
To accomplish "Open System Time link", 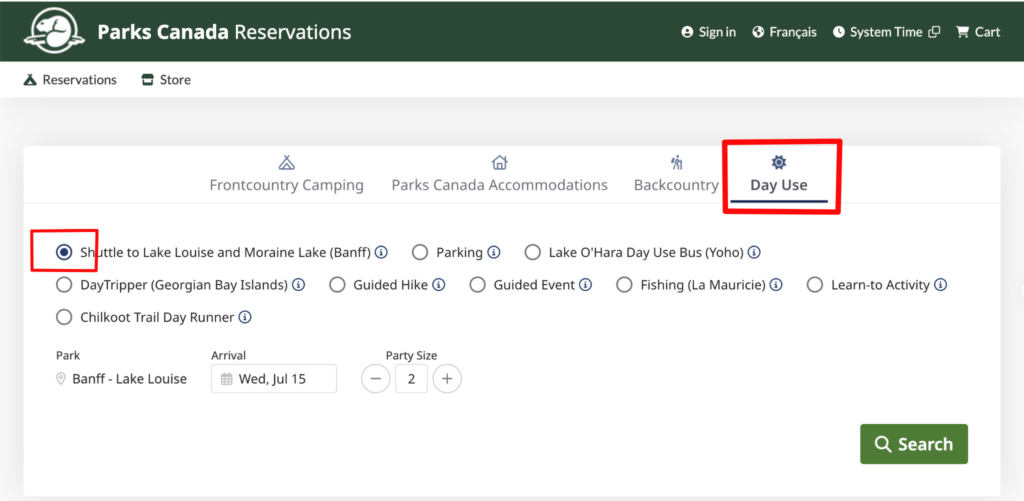I will [x=886, y=32].
